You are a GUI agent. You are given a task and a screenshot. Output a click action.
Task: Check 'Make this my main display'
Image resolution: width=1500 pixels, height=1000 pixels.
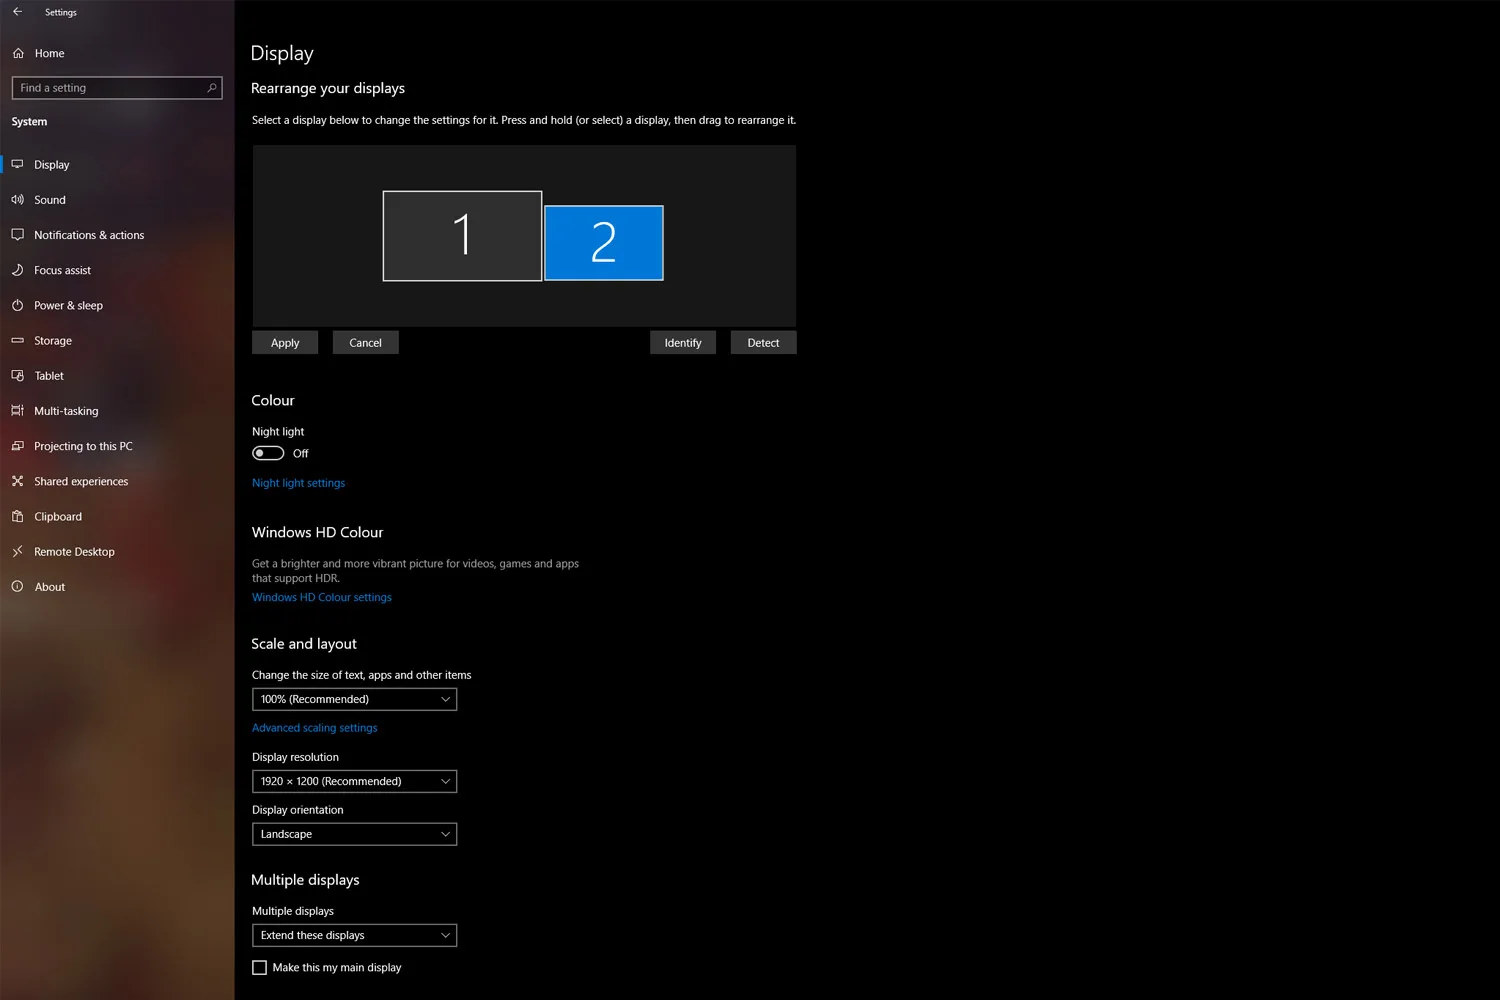pos(260,968)
